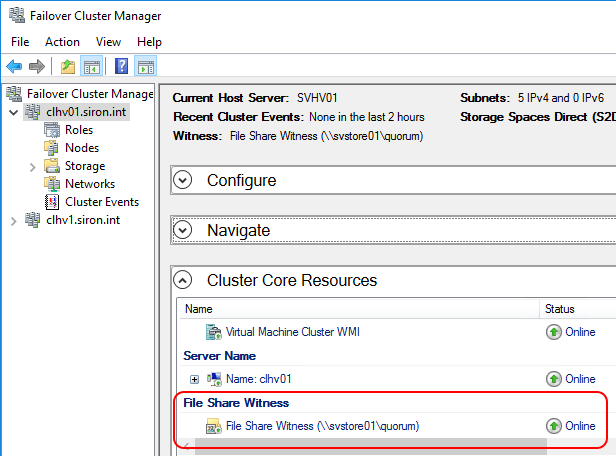This screenshot has height=456, width=616.
Task: Click the SVHV01 current host server value
Action: [x=317, y=98]
